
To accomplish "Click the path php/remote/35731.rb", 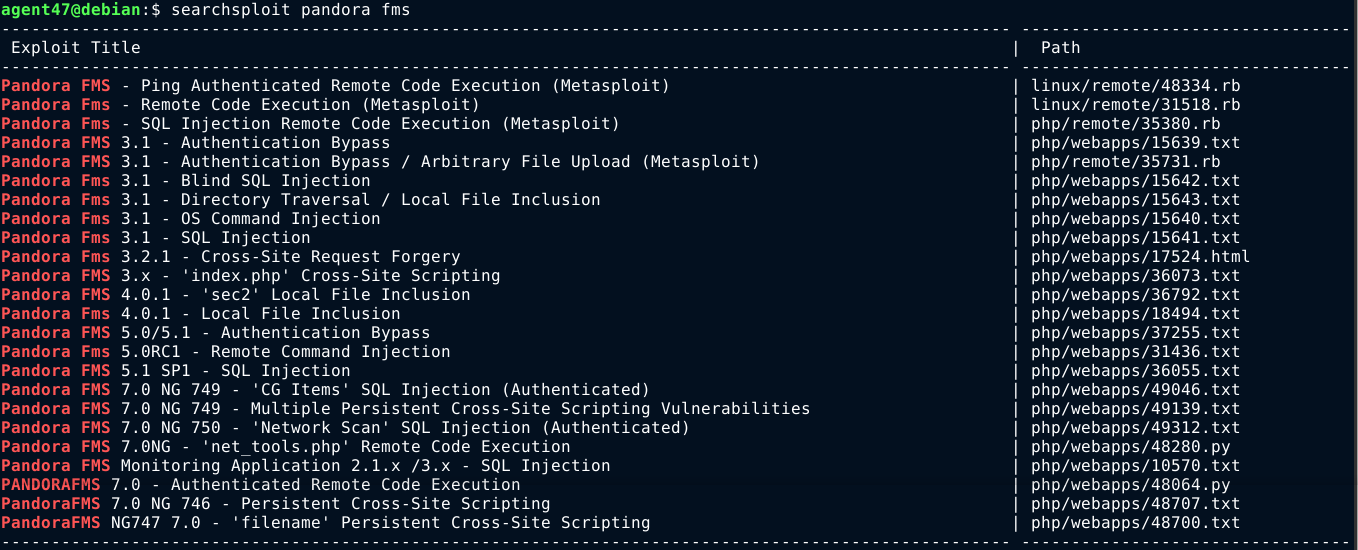I will tap(1125, 162).
